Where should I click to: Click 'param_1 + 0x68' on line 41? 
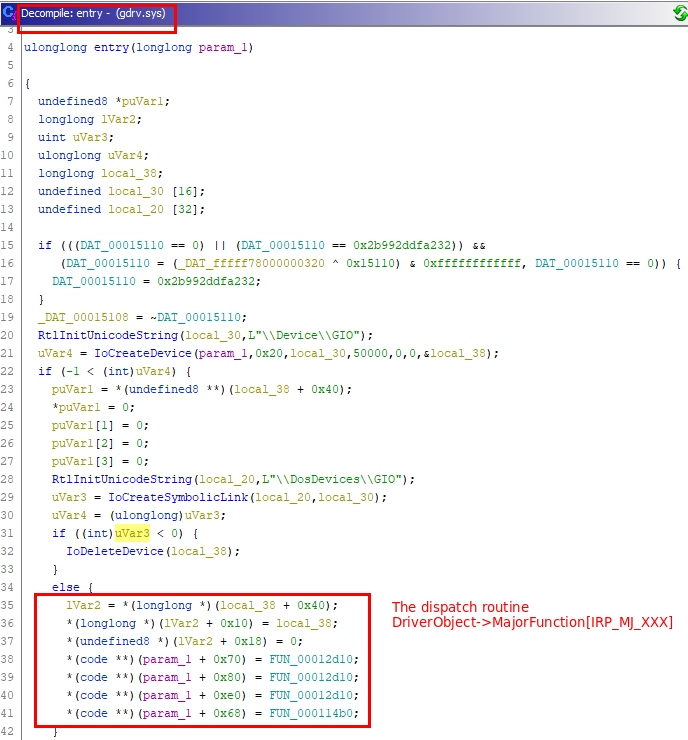191,714
